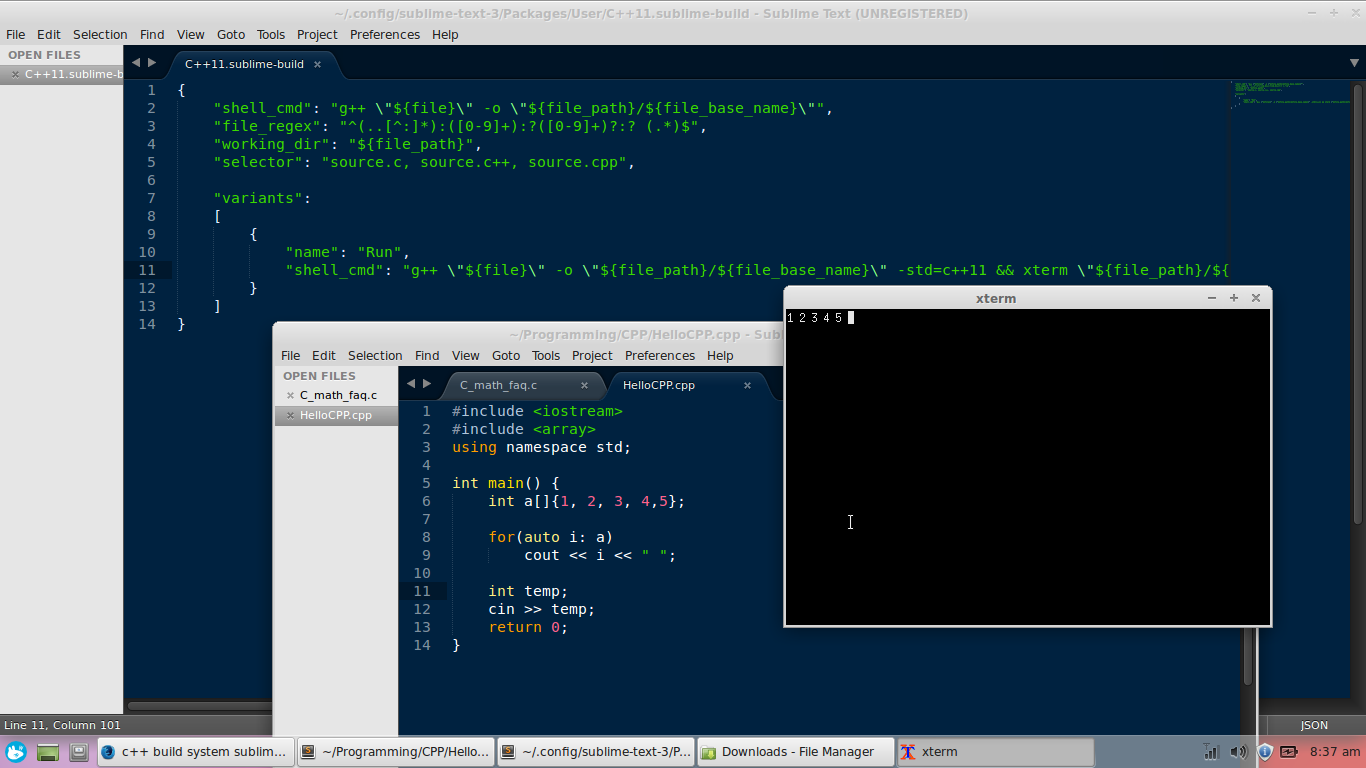Click the blue shield update notifier icon
The width and height of the screenshot is (1366, 768).
click(x=1263, y=752)
